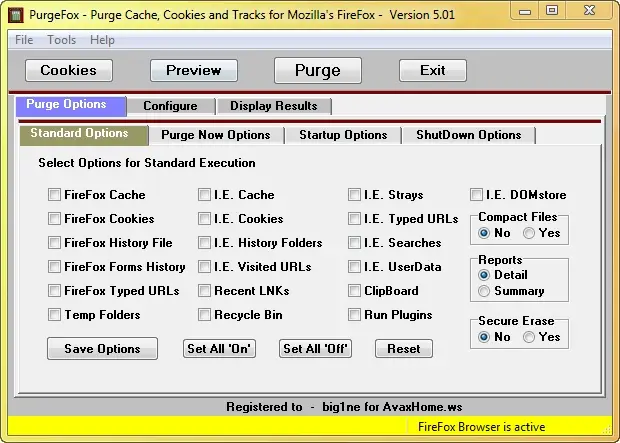Click 'FireFox Browser is active' status text
The width and height of the screenshot is (620, 443).
482,427
